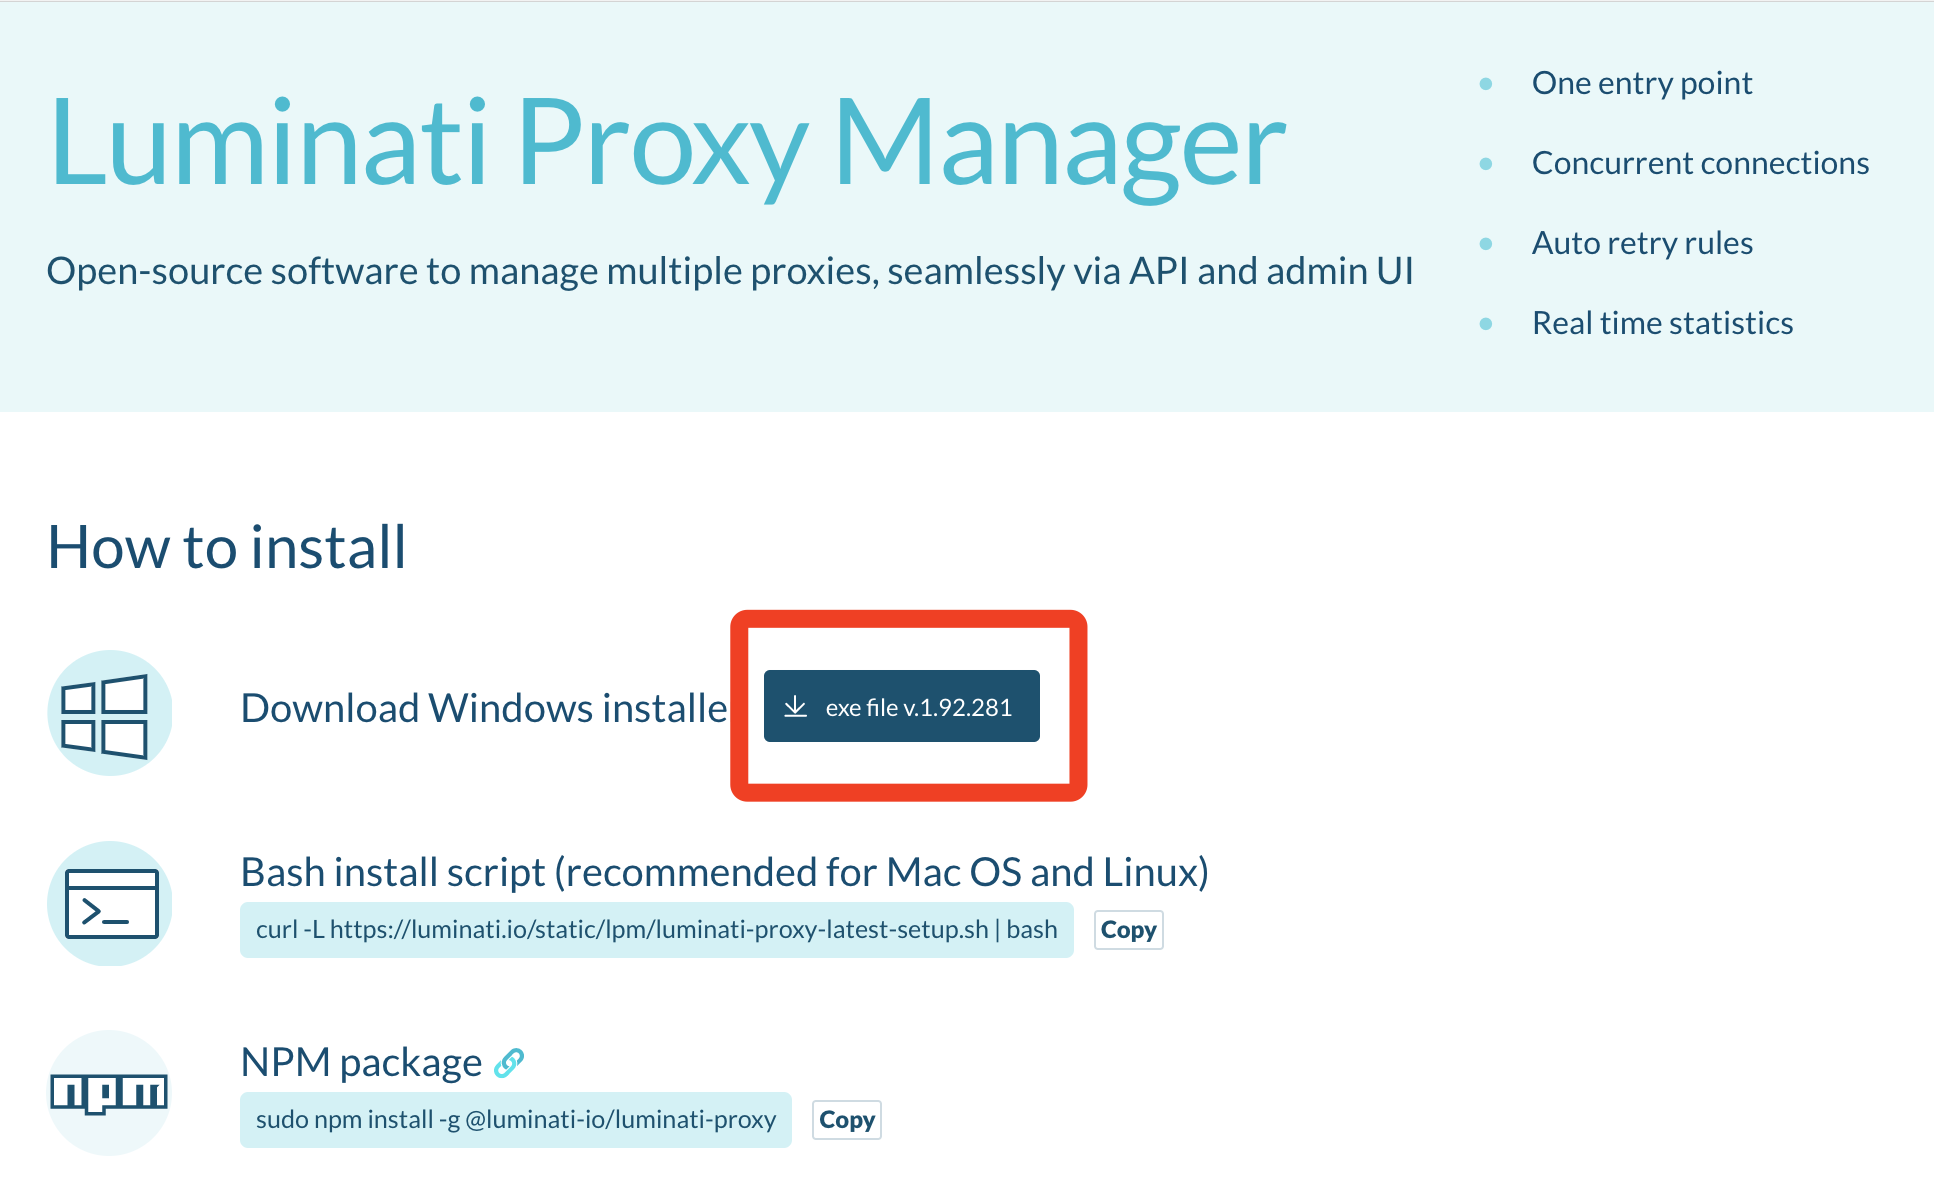Click the Auto retry rules item
Image resolution: width=1934 pixels, height=1200 pixels.
[1642, 243]
